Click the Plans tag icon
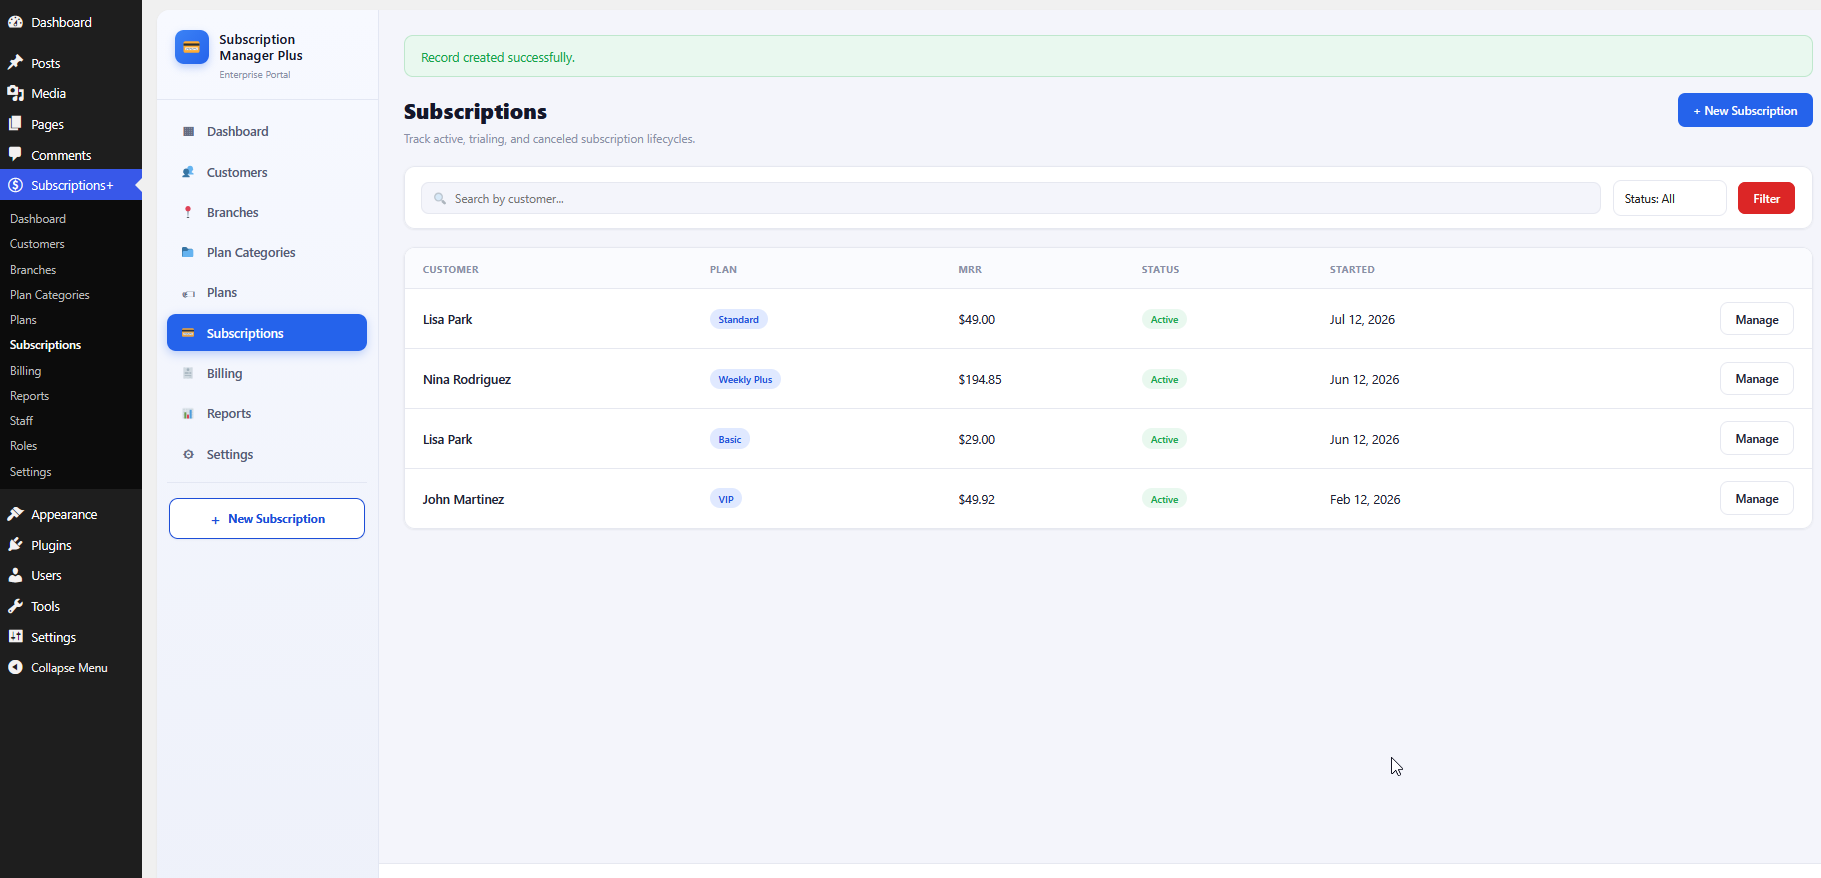Viewport: 1821px width, 878px height. 188,293
